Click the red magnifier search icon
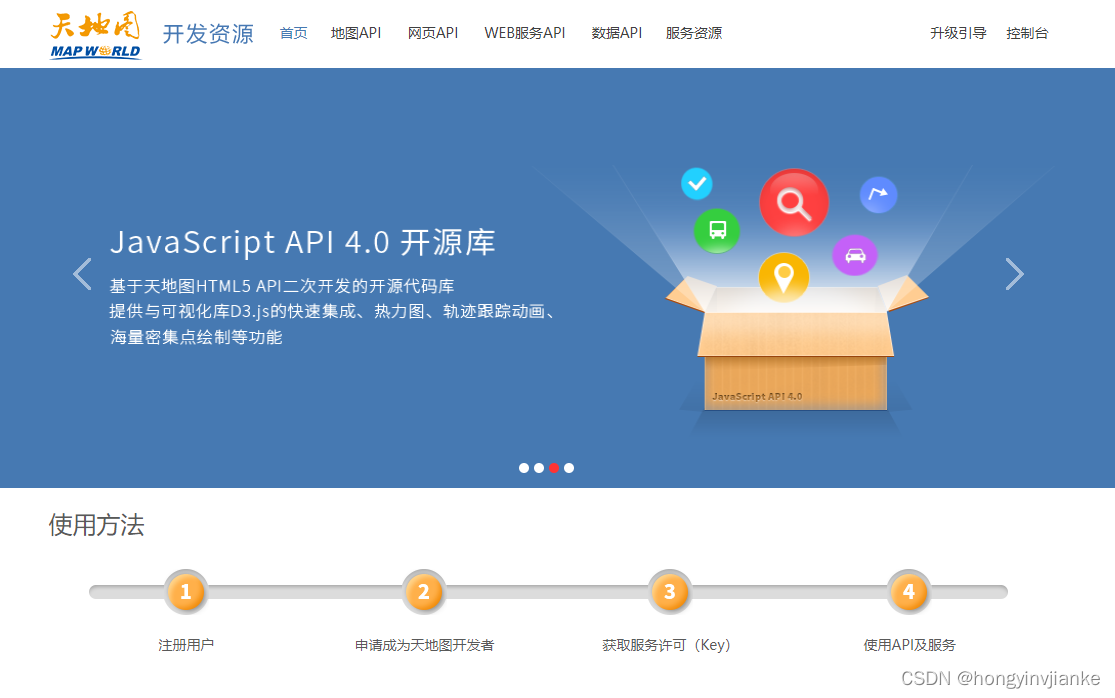The width and height of the screenshot is (1115, 698). (x=794, y=202)
